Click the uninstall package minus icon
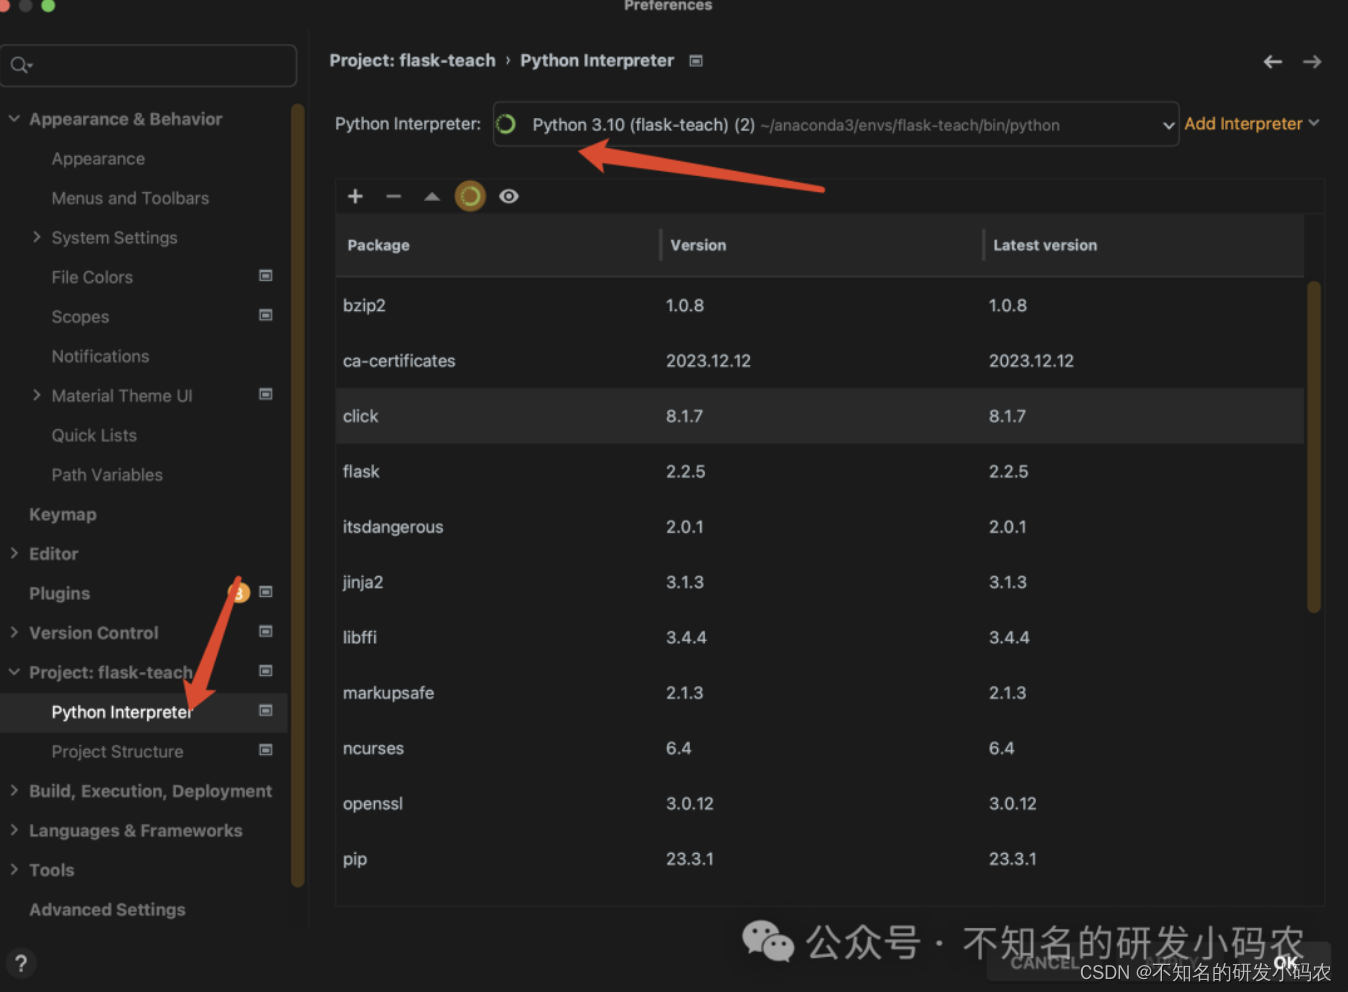Viewport: 1348px width, 992px height. coord(393,196)
